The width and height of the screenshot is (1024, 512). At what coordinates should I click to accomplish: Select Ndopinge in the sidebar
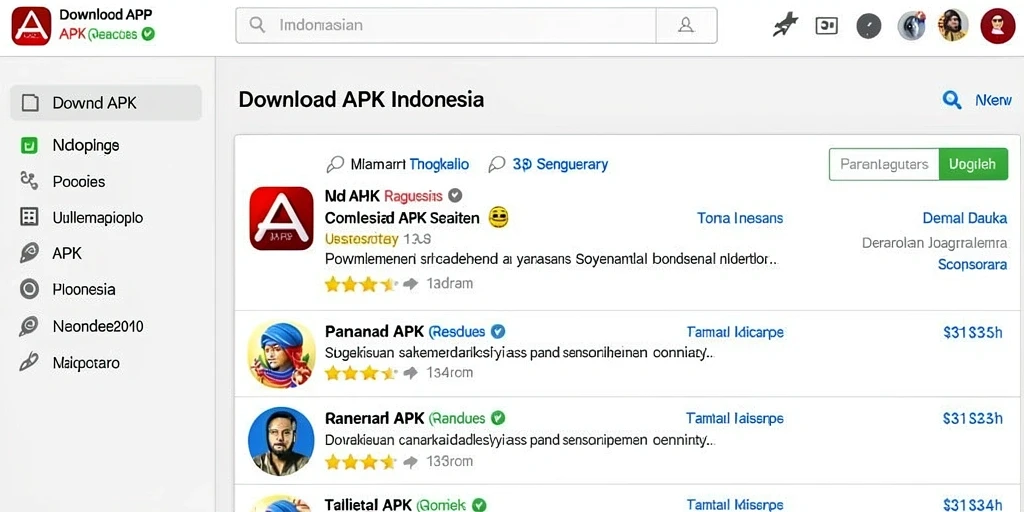click(86, 145)
